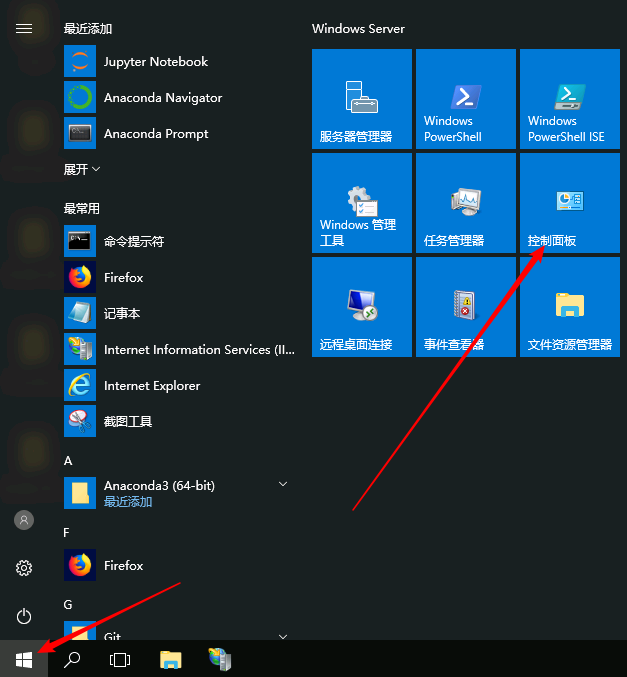Click the Windows Start button
Screen dimensions: 627x677
tap(24, 659)
